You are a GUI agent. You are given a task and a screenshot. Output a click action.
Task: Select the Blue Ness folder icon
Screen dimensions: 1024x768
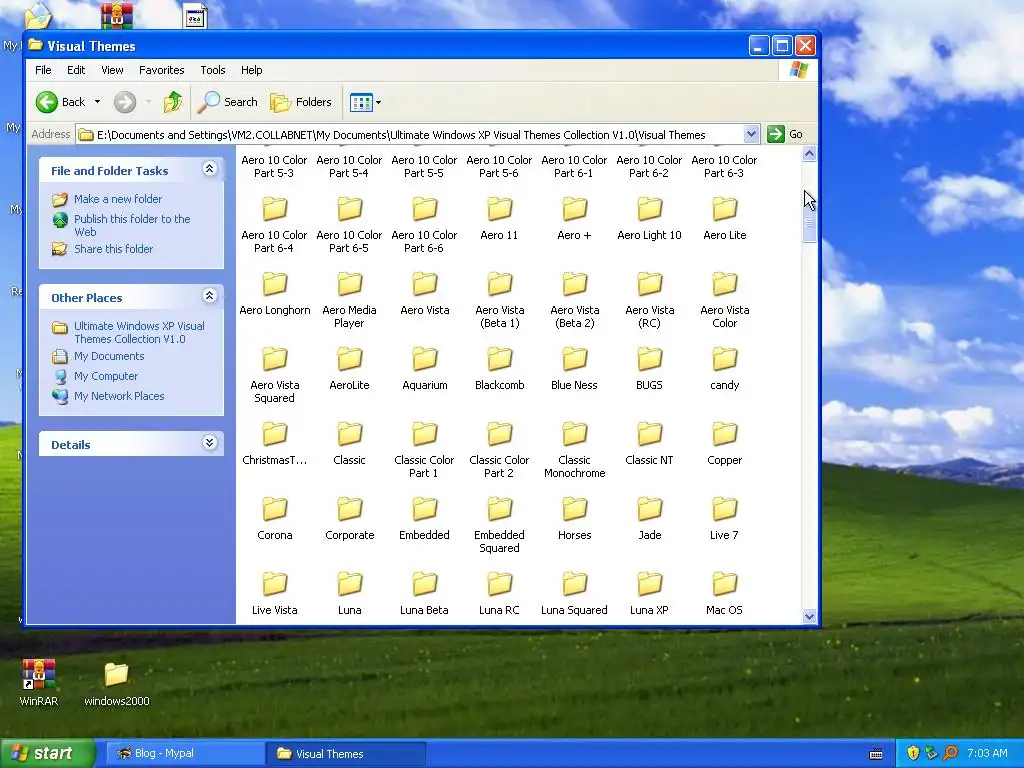point(575,359)
